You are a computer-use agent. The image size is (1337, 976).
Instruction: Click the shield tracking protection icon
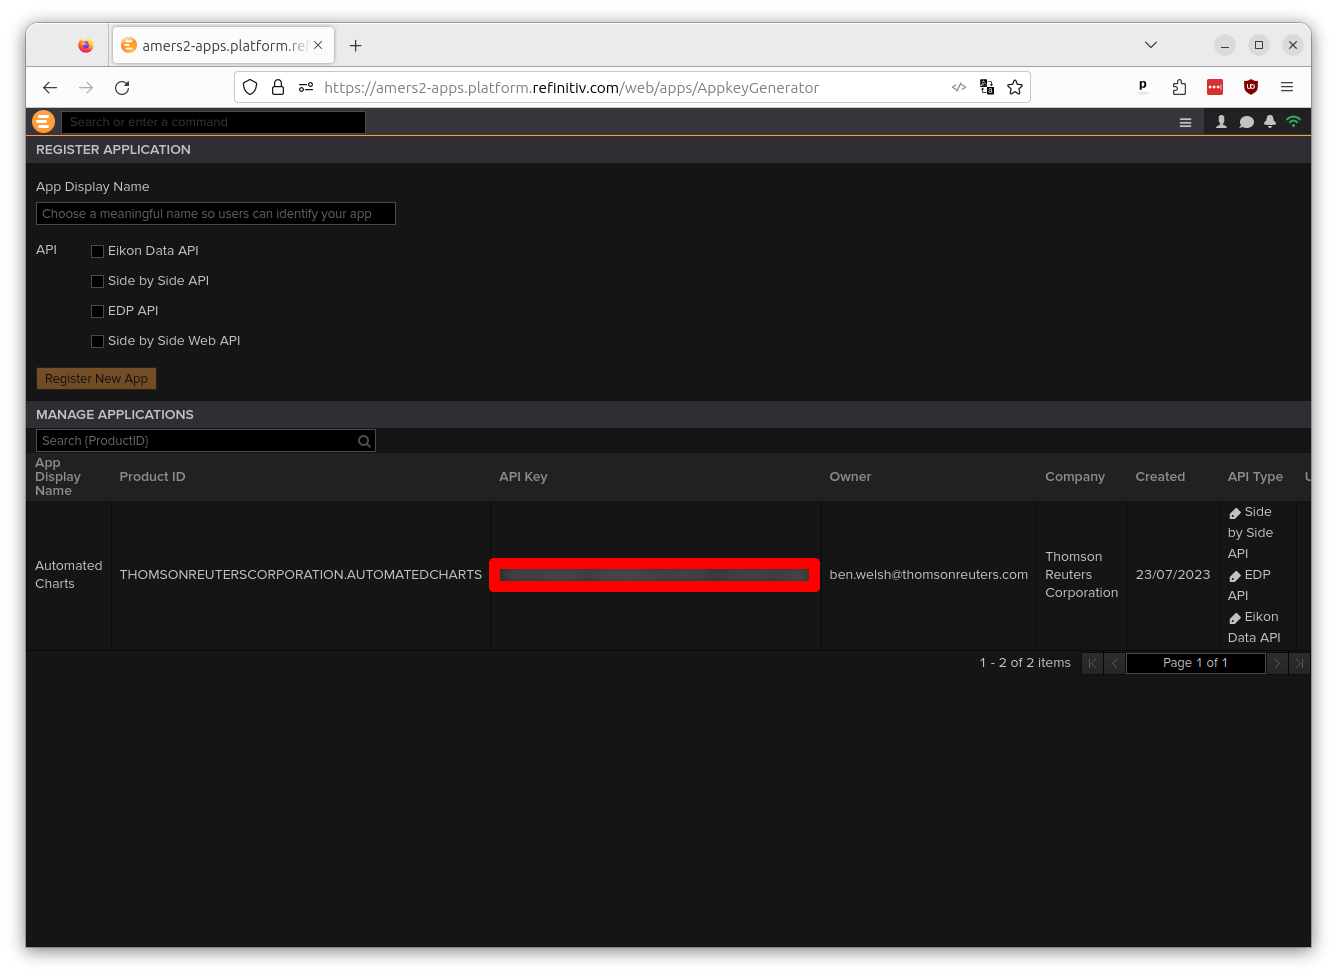250,87
